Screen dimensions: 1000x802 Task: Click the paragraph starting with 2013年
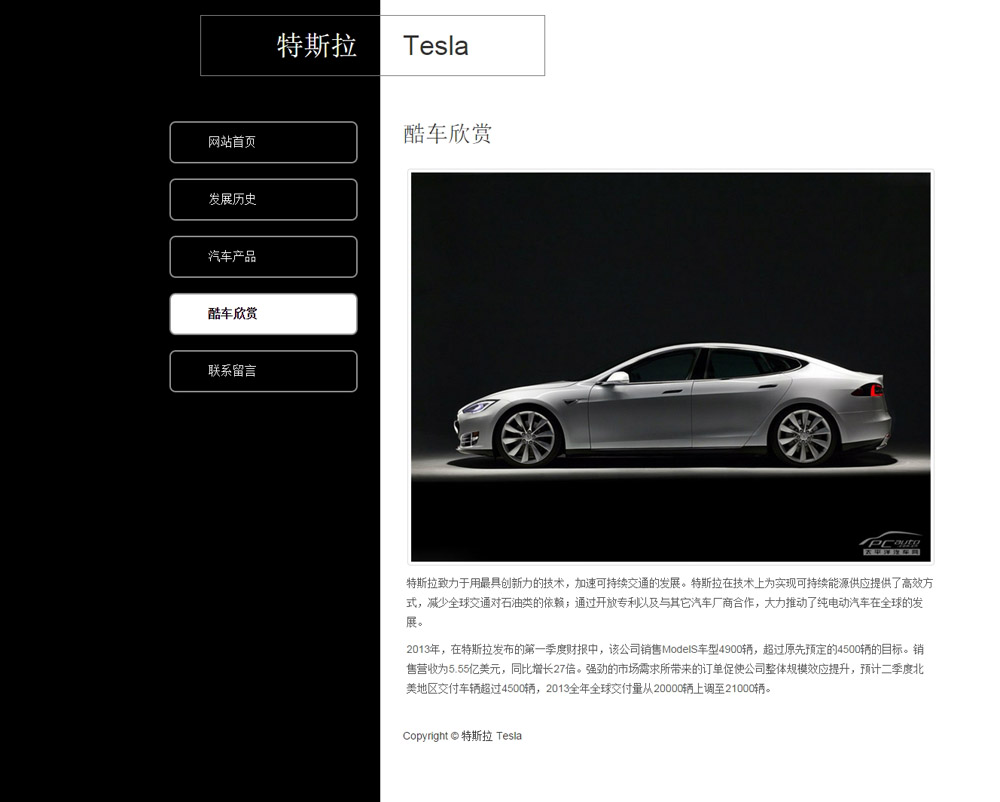pos(665,669)
